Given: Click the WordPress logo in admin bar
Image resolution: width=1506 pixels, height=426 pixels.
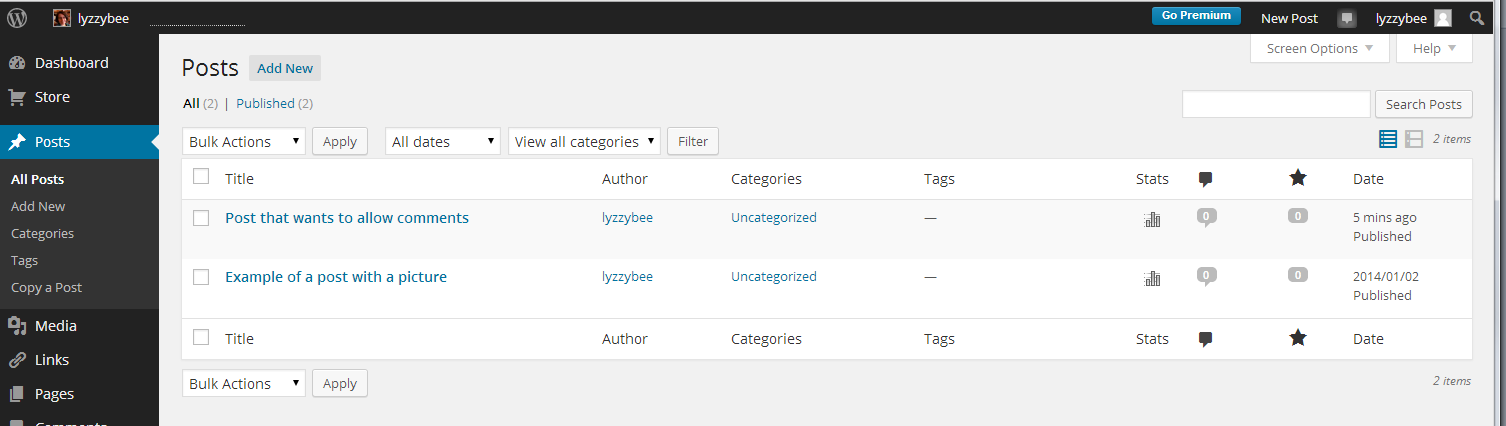Looking at the screenshot, I should [x=17, y=18].
